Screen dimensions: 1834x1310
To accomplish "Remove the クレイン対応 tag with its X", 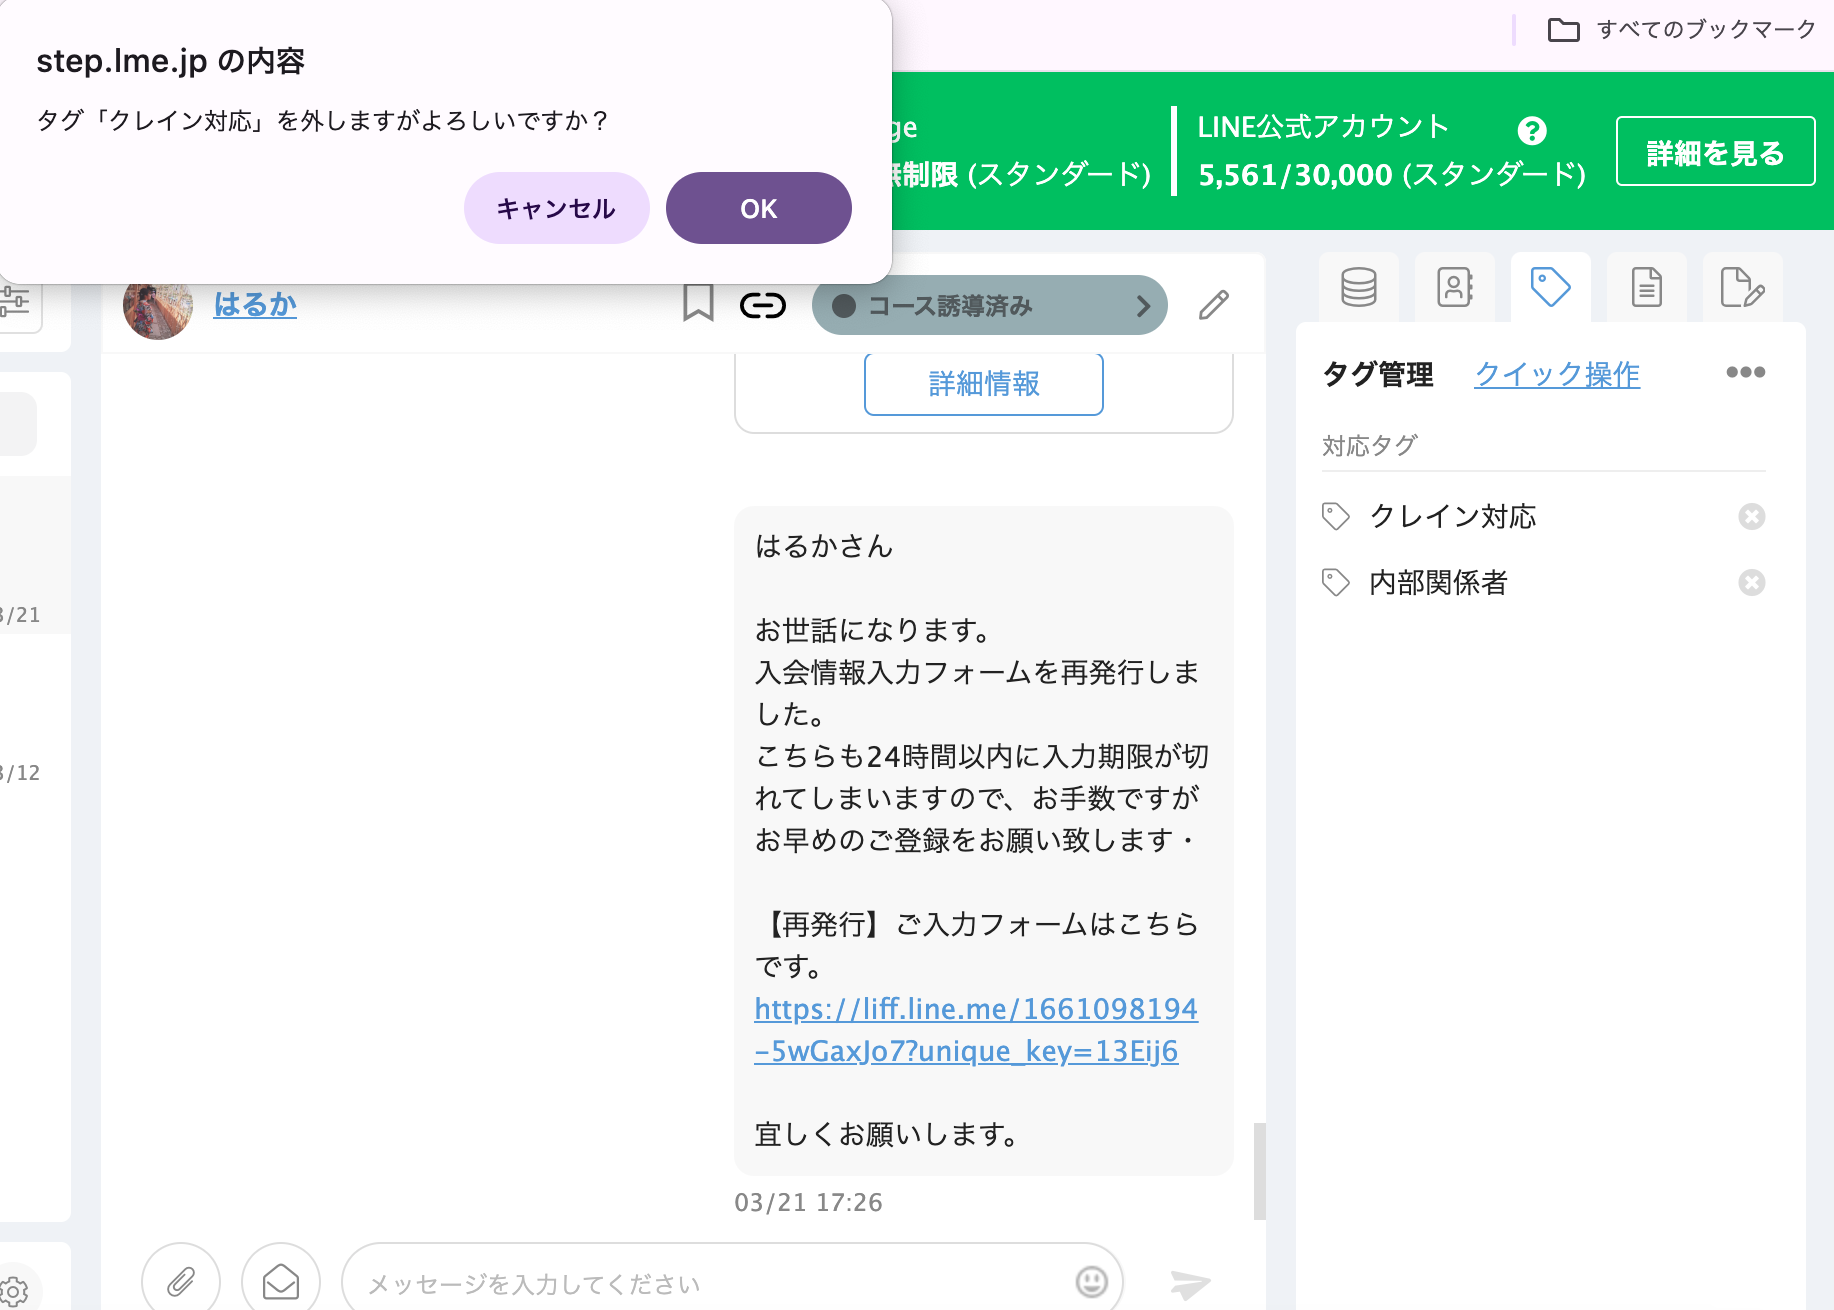I will click(x=1752, y=517).
